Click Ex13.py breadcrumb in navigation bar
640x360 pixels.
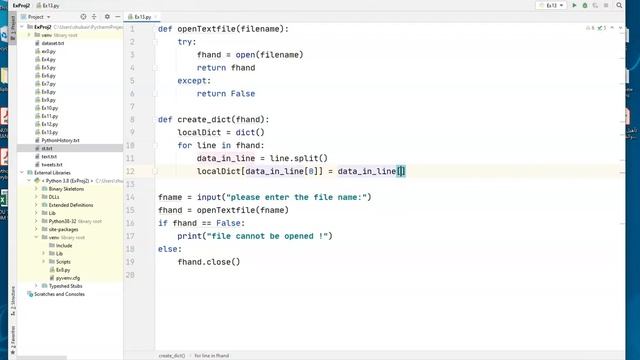coord(48,5)
